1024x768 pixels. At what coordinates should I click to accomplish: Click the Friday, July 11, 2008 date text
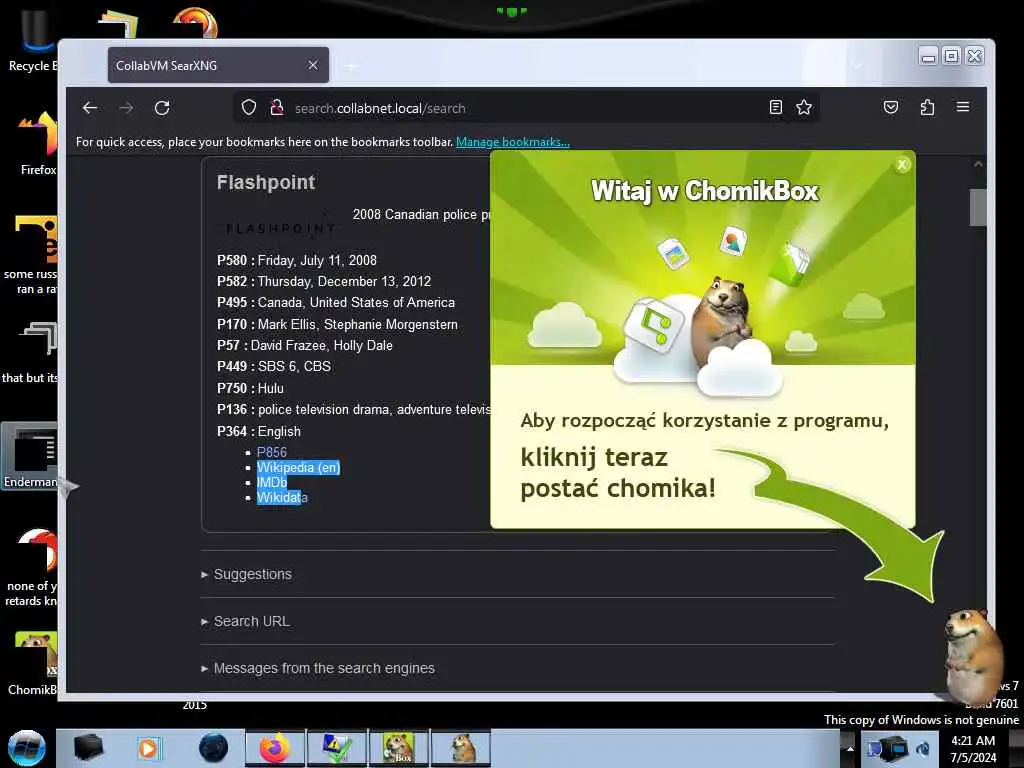pos(317,261)
